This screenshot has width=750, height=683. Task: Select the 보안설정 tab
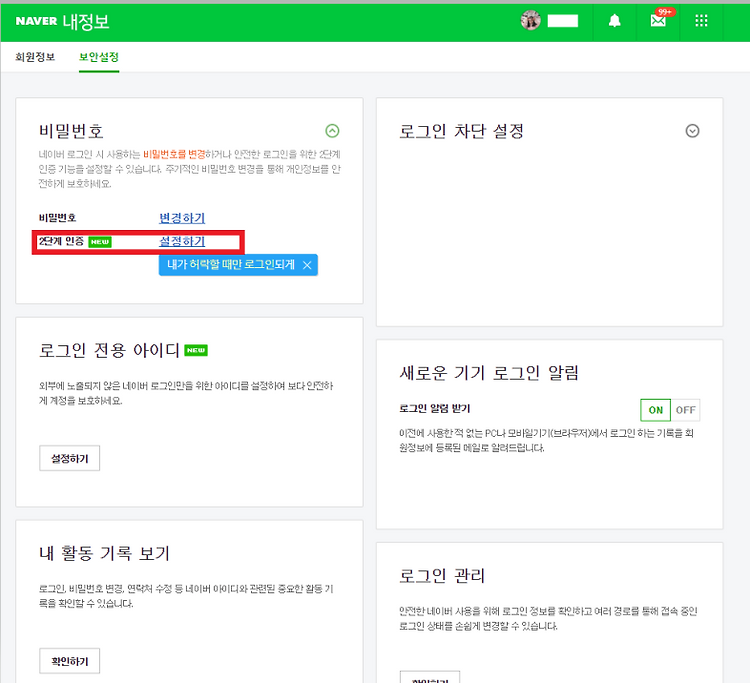click(x=99, y=57)
